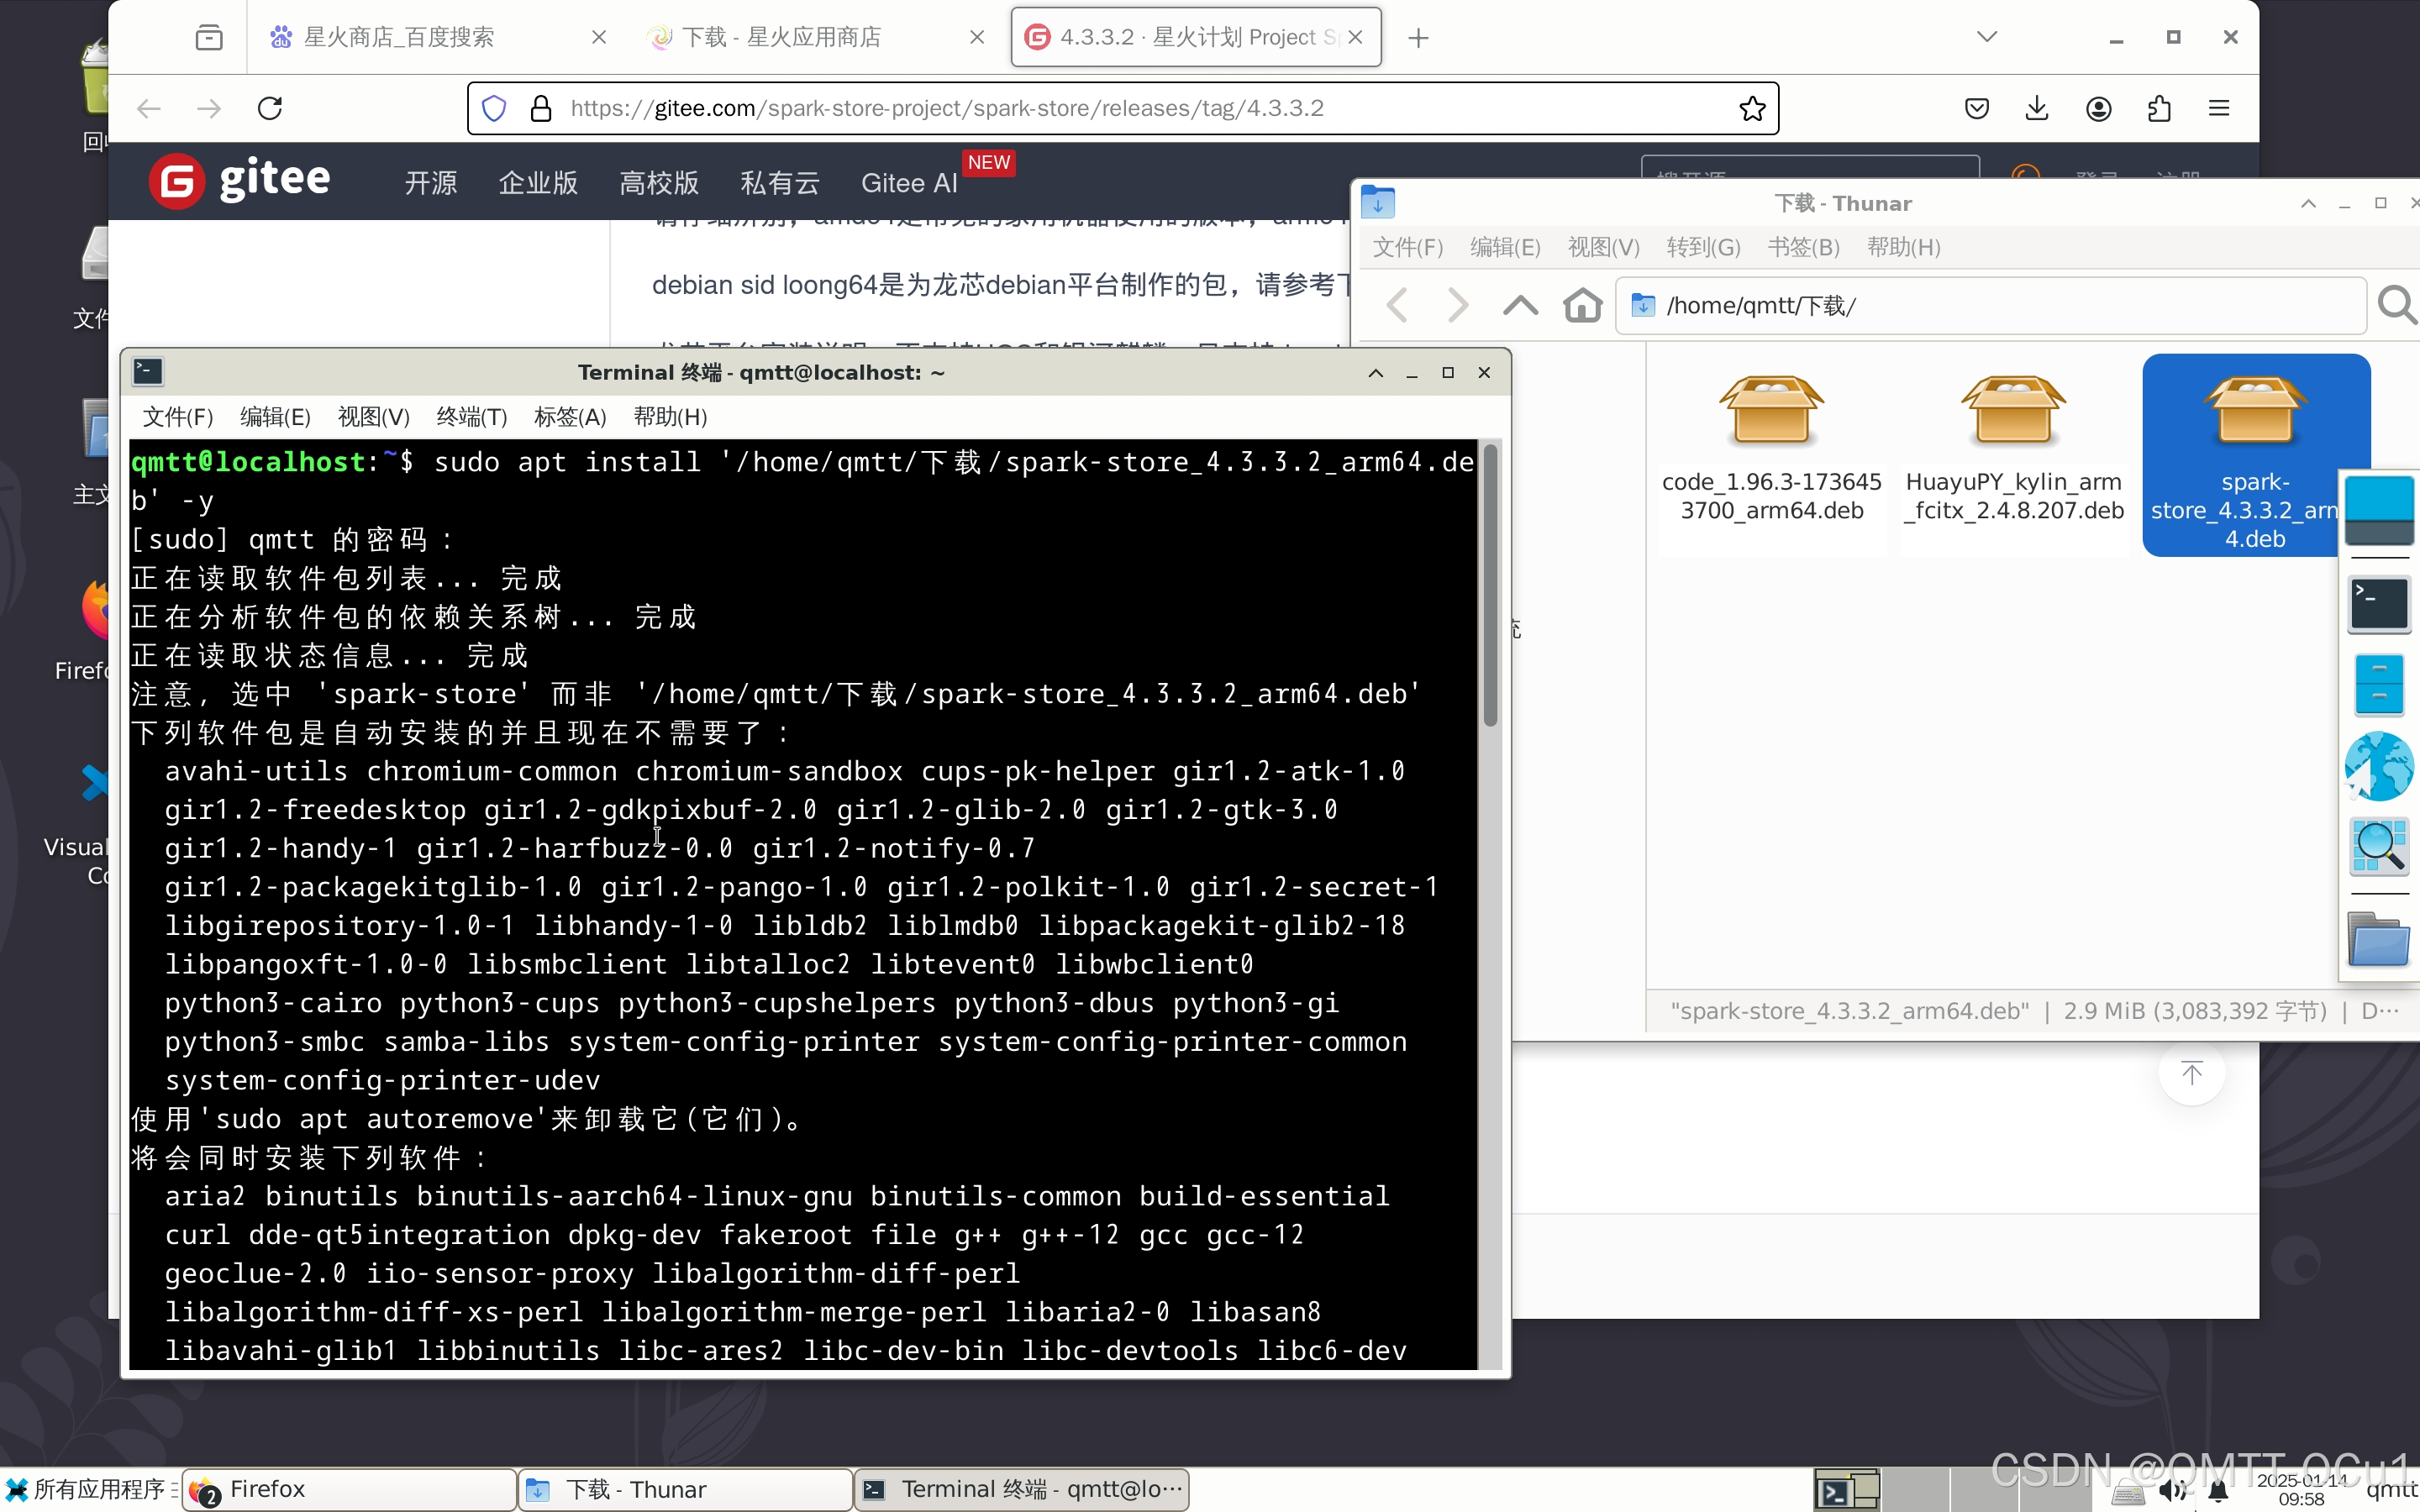This screenshot has width=2420, height=1512.
Task: Go to parent folder in Thunar
Action: click(1520, 305)
